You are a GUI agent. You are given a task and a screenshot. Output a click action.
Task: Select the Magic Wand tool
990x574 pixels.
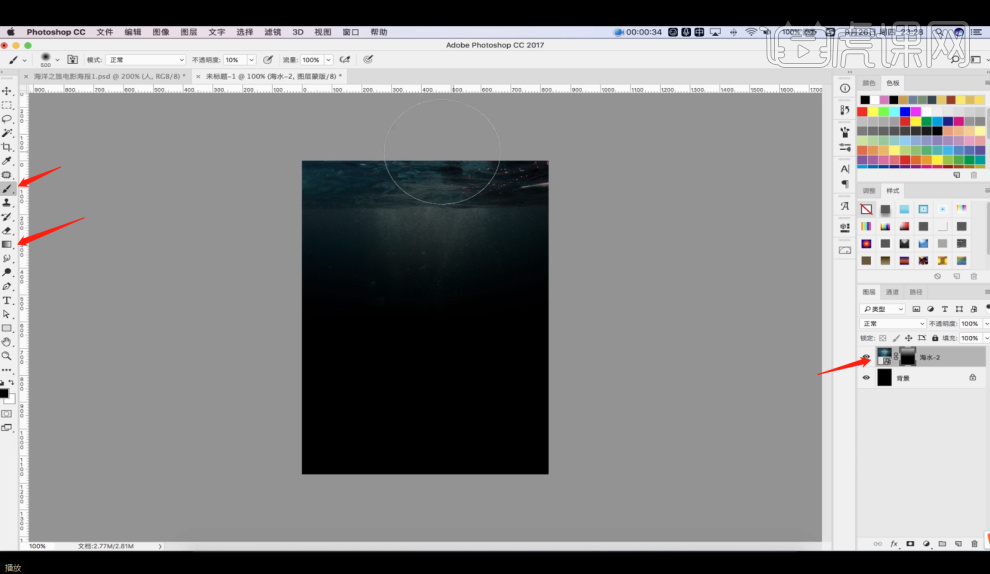[7, 133]
